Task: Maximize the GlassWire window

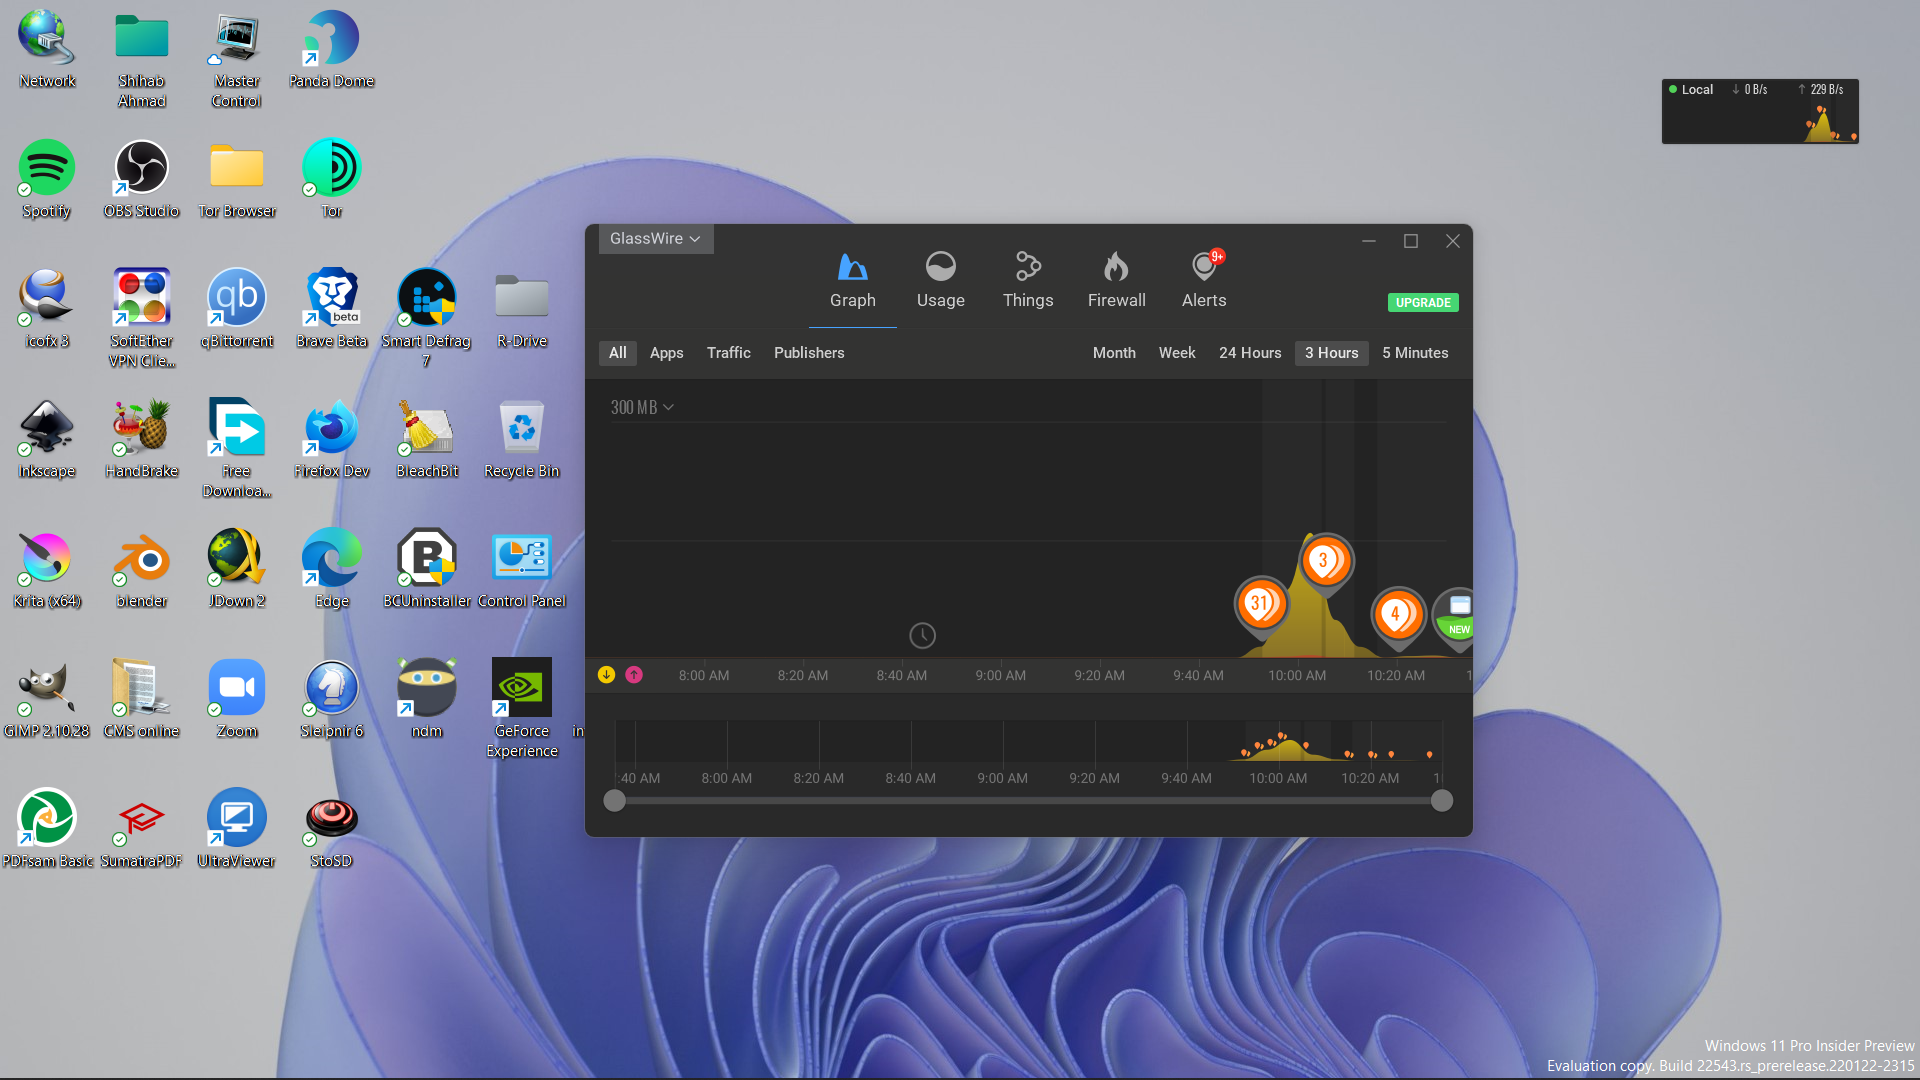Action: click(x=1411, y=241)
